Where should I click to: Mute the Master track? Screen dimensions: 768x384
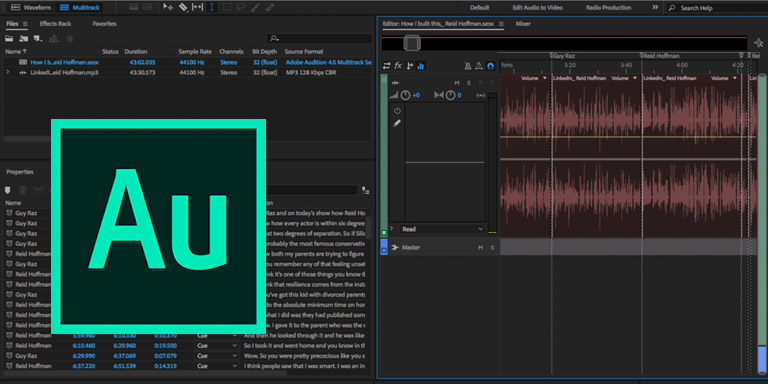[x=480, y=248]
